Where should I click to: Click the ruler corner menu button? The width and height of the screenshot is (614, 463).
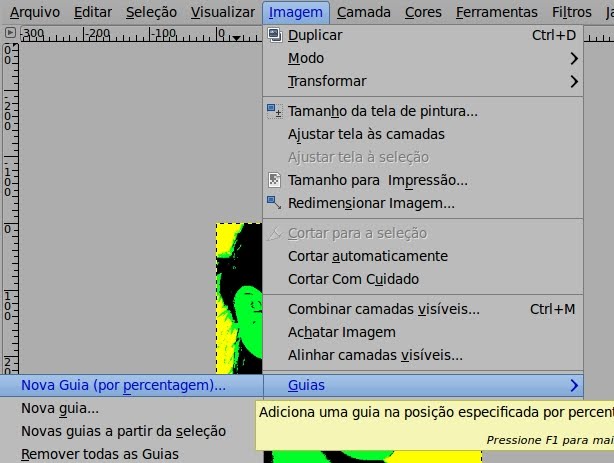click(10, 33)
